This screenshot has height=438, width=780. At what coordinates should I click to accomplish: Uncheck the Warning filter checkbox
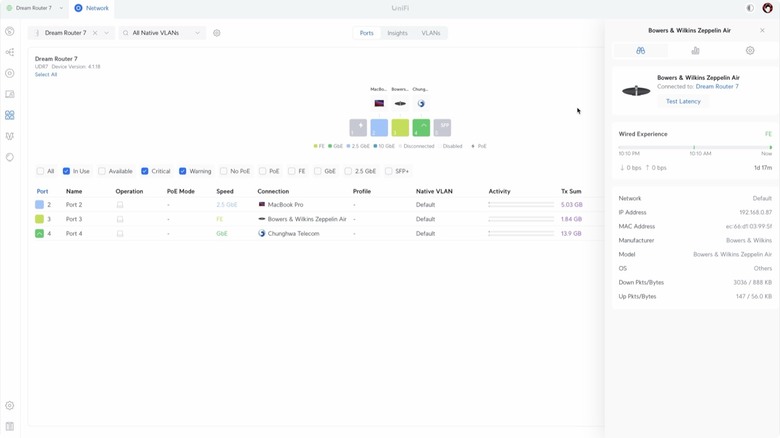coord(183,171)
